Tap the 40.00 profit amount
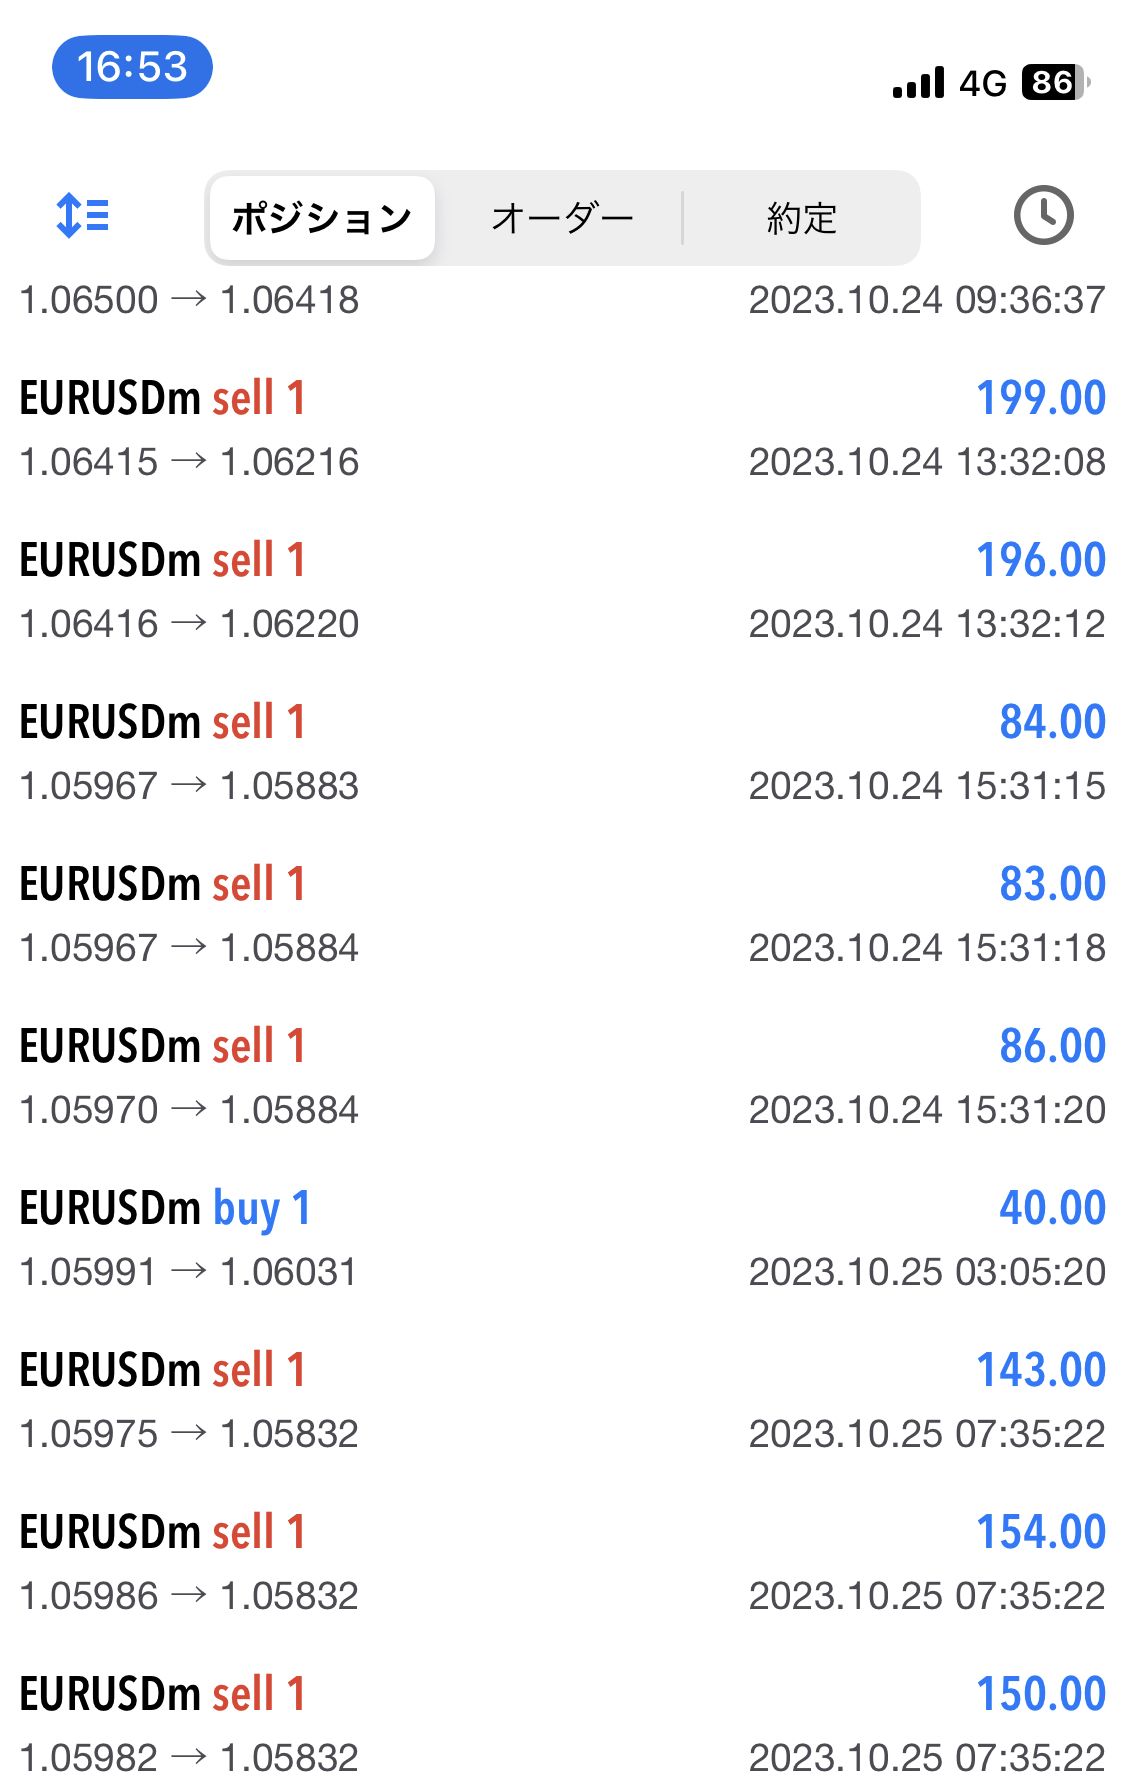 coord(1052,1208)
